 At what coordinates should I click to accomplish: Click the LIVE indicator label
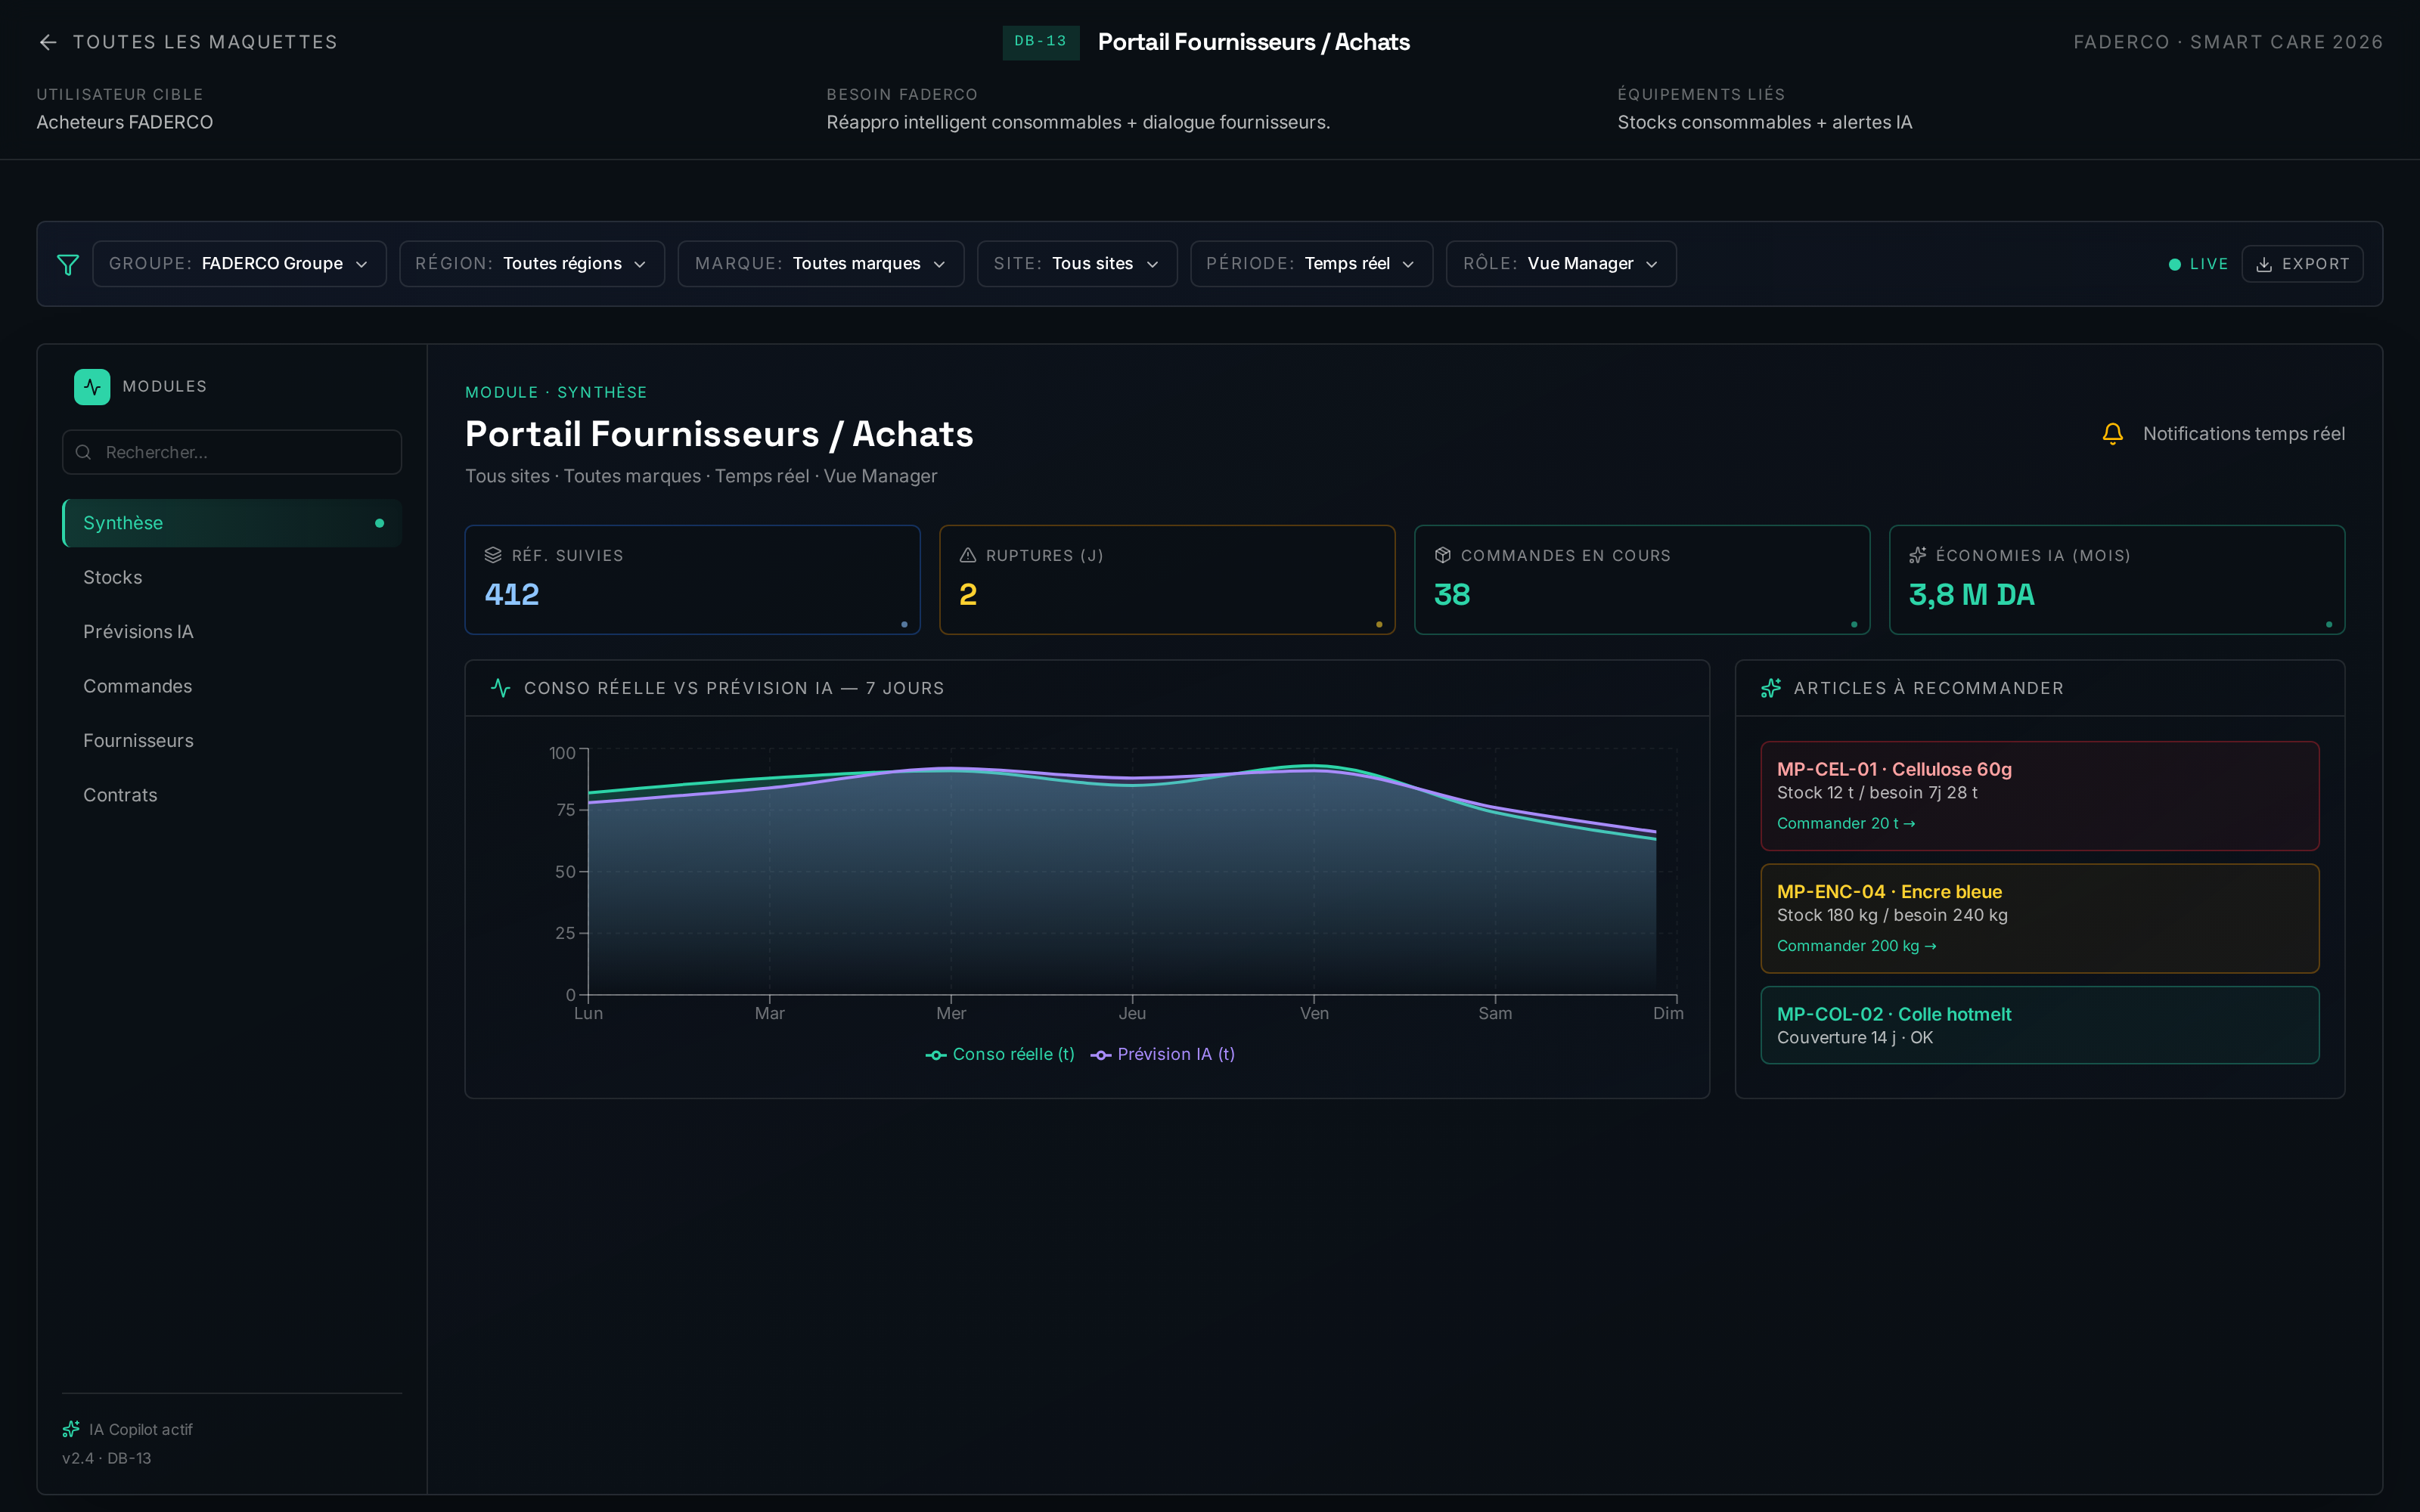pyautogui.click(x=2209, y=264)
